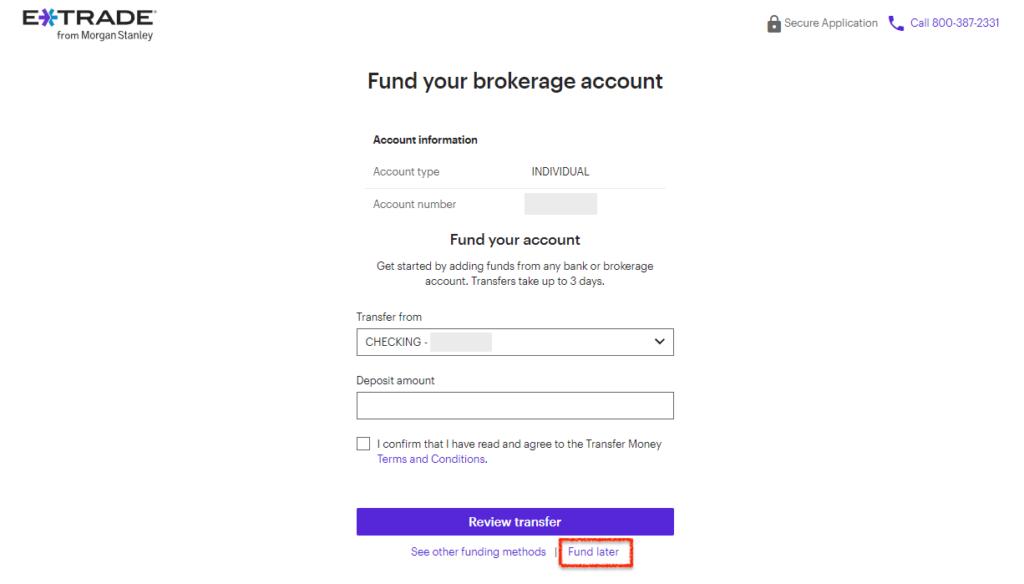Click the Review transfer button
Screen dimensions: 1024x584
tap(515, 522)
